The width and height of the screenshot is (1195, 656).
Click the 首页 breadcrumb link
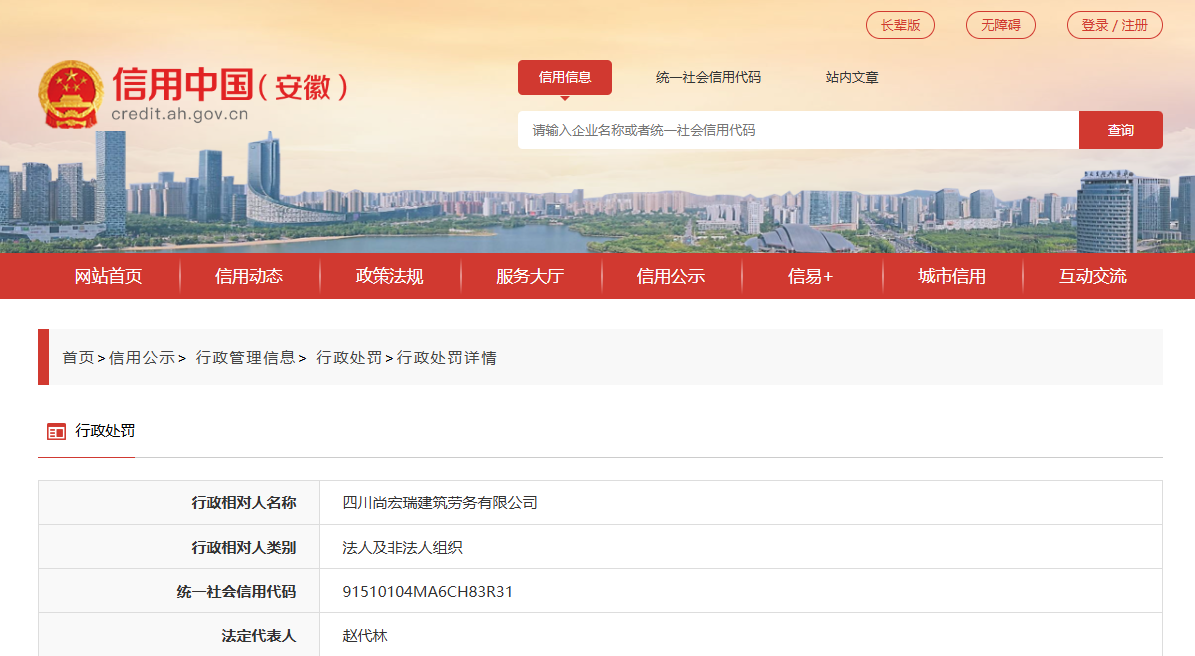click(x=78, y=357)
